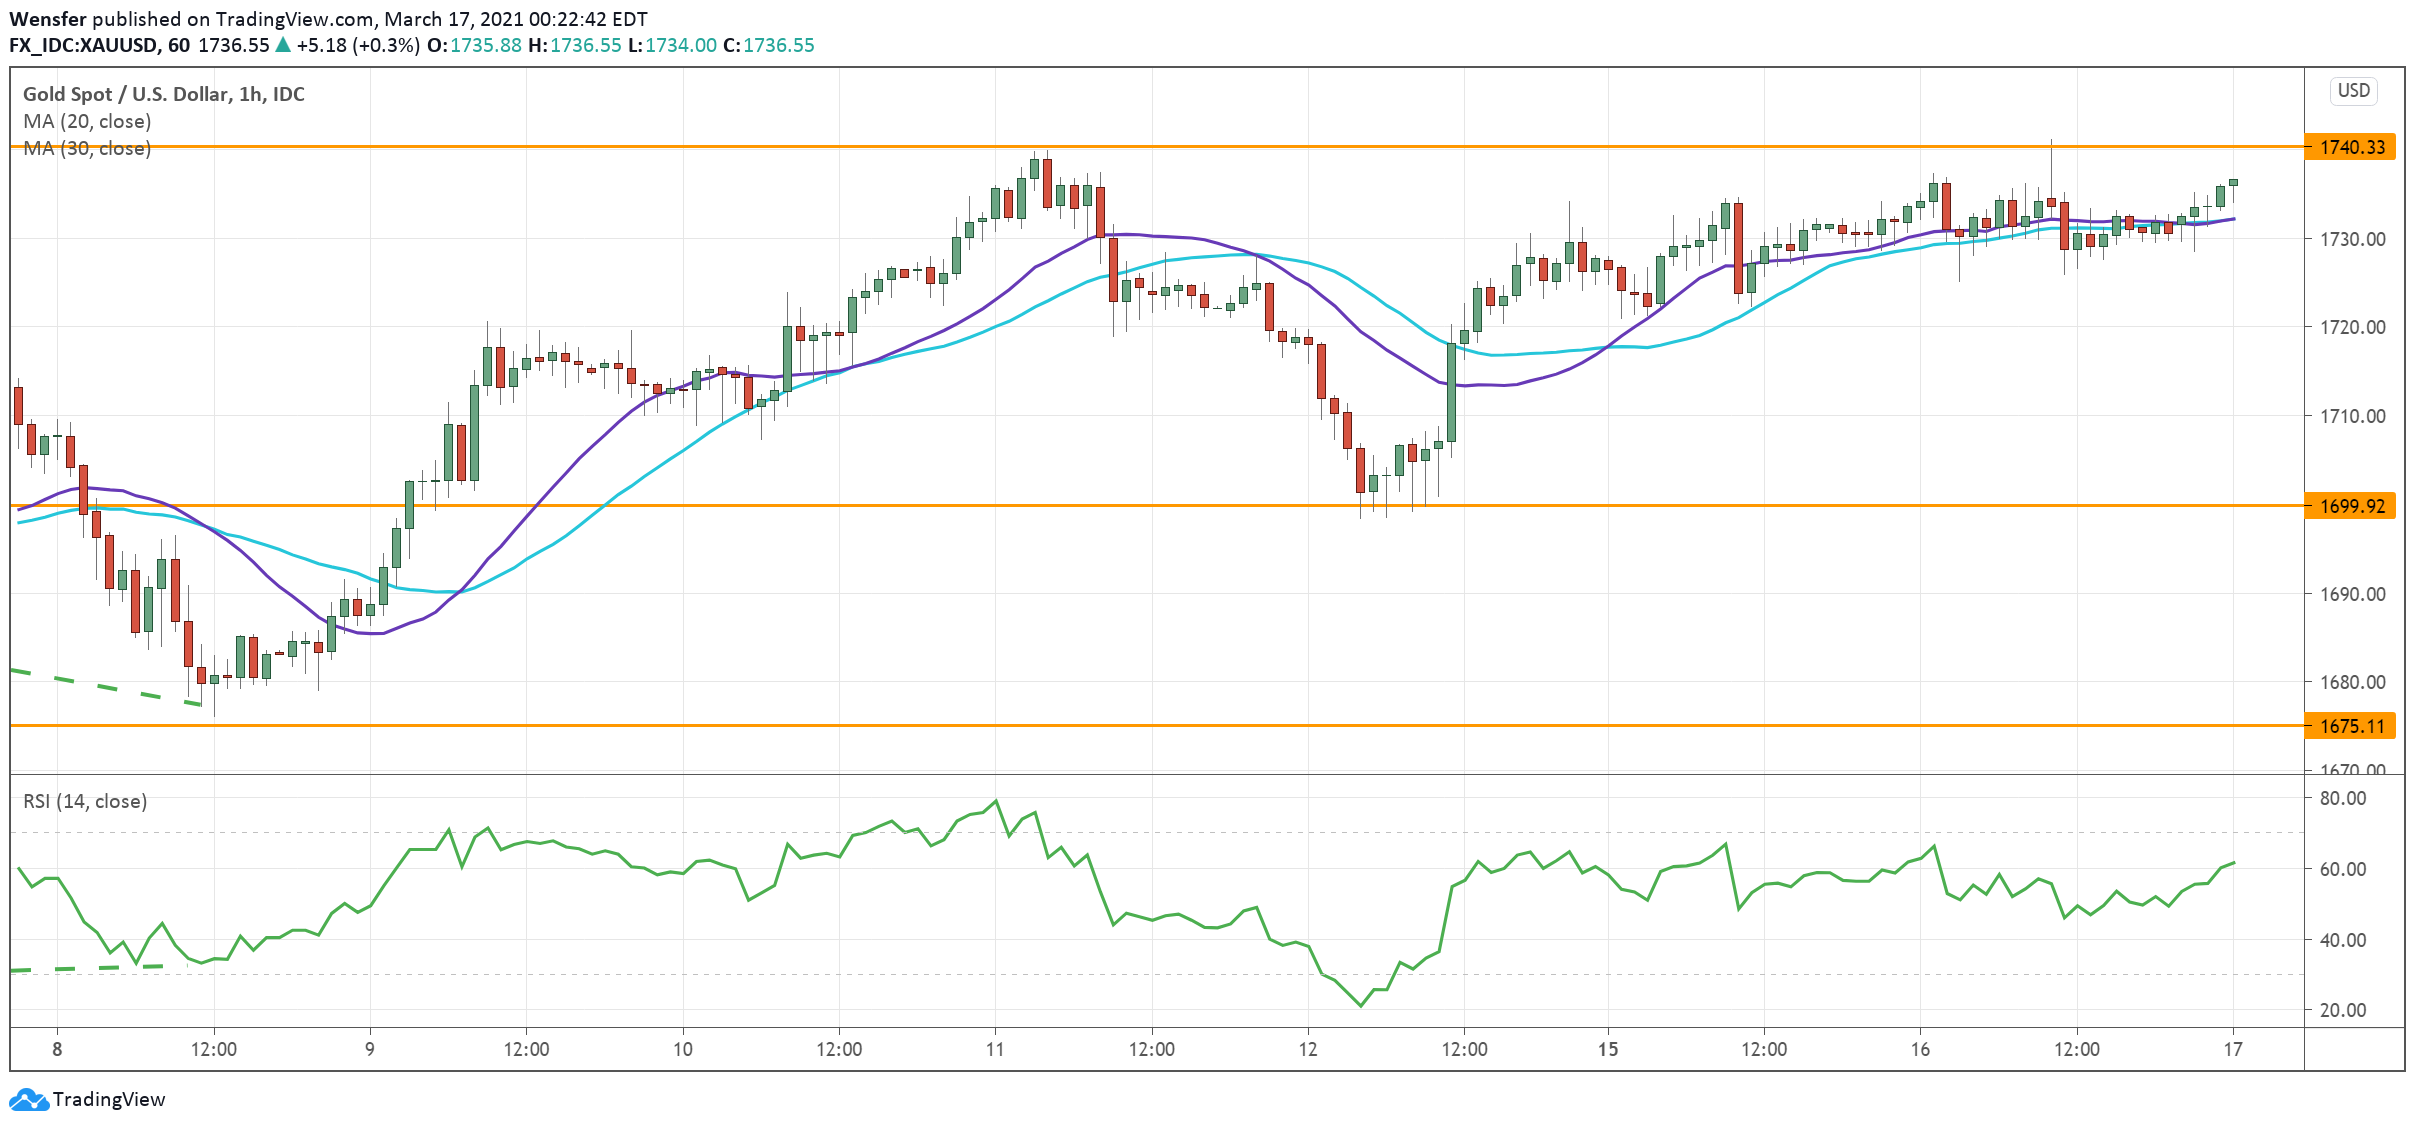Click the highlighted 1740.33 price label
The width and height of the screenshot is (2415, 1128).
pyautogui.click(x=2355, y=148)
